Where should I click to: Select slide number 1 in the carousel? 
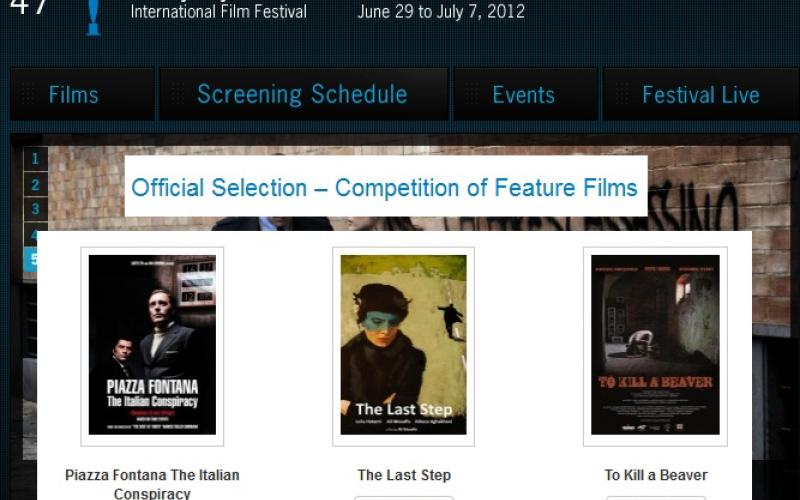coord(35,159)
